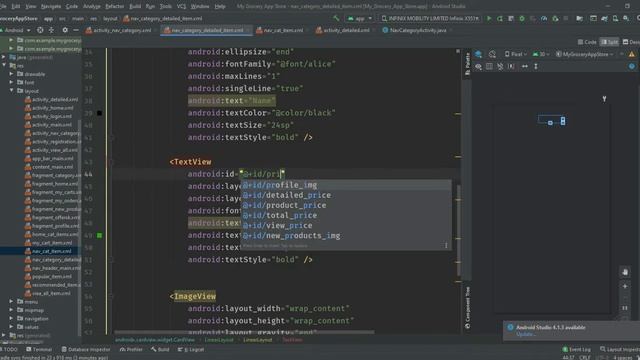Toggle view options eye icon in design toolbar
Viewport: 640px width, 360px height.
(478, 66)
